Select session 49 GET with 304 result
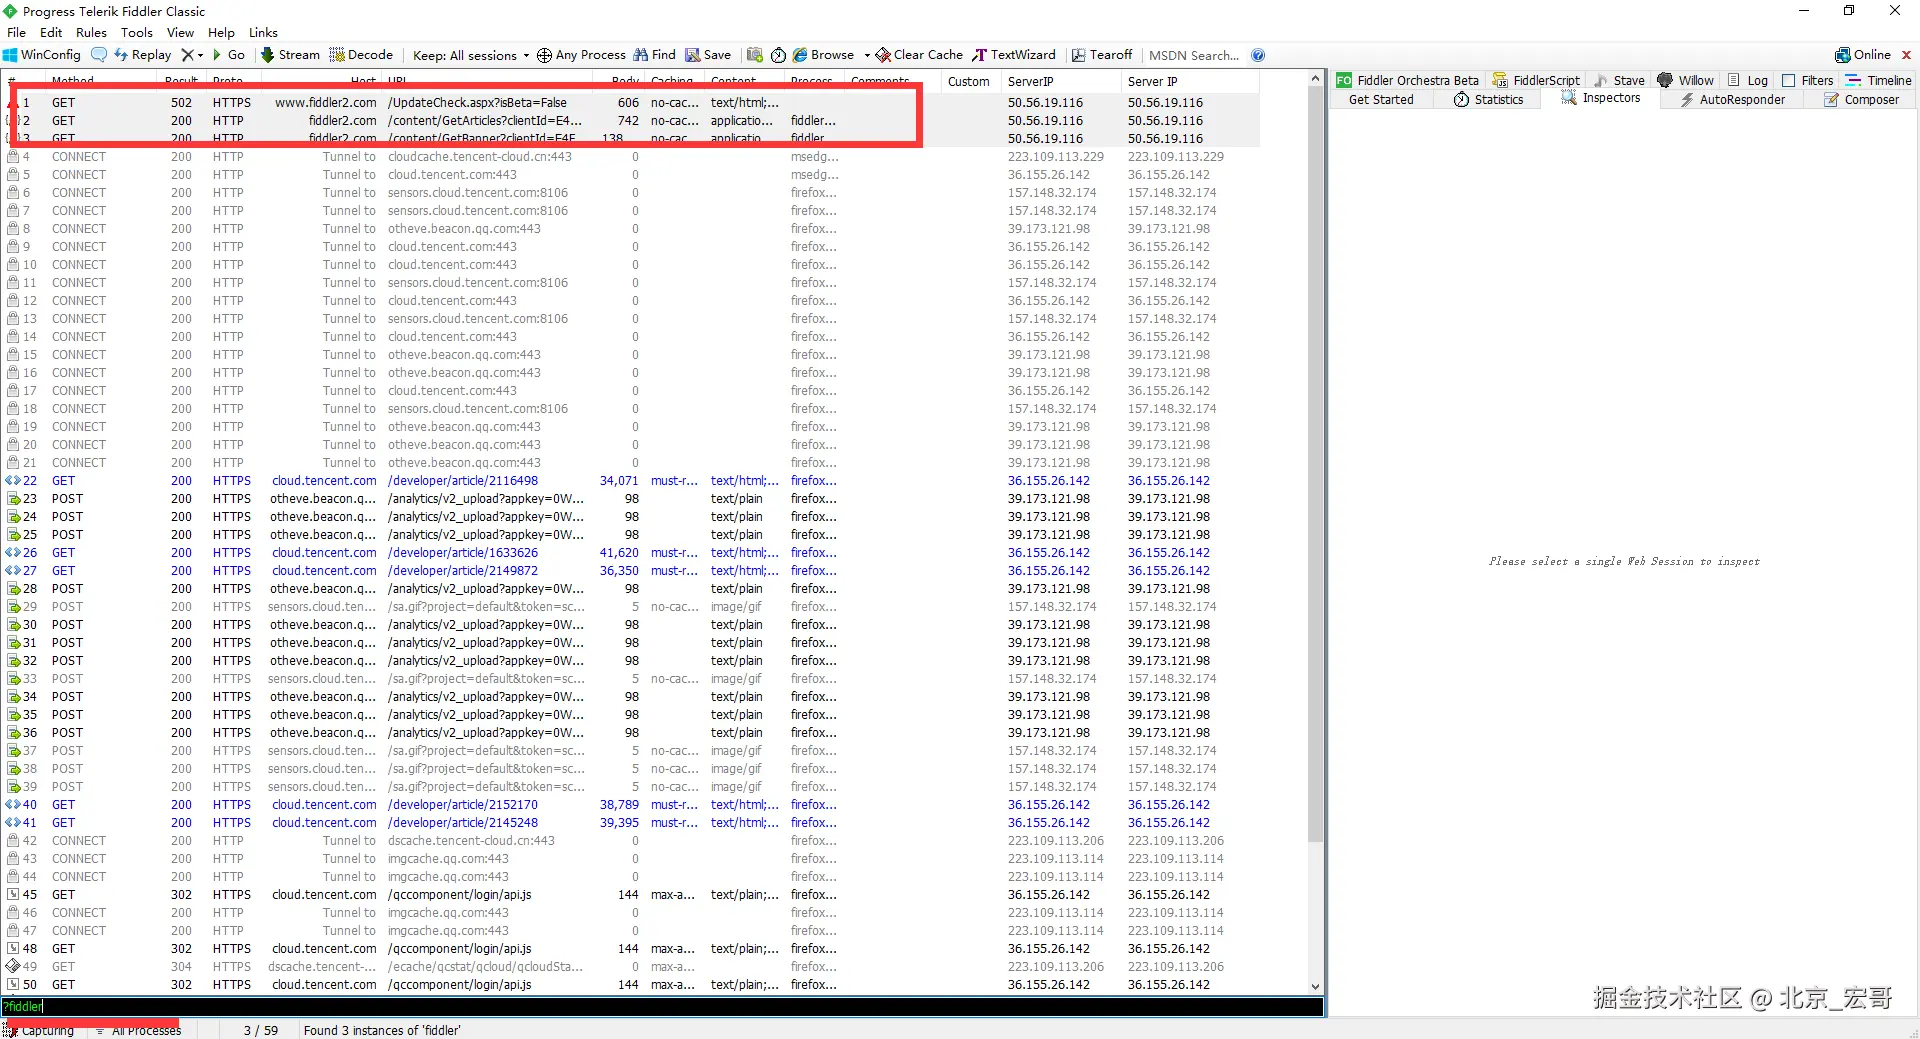Image resolution: width=1920 pixels, height=1039 pixels. [630, 967]
